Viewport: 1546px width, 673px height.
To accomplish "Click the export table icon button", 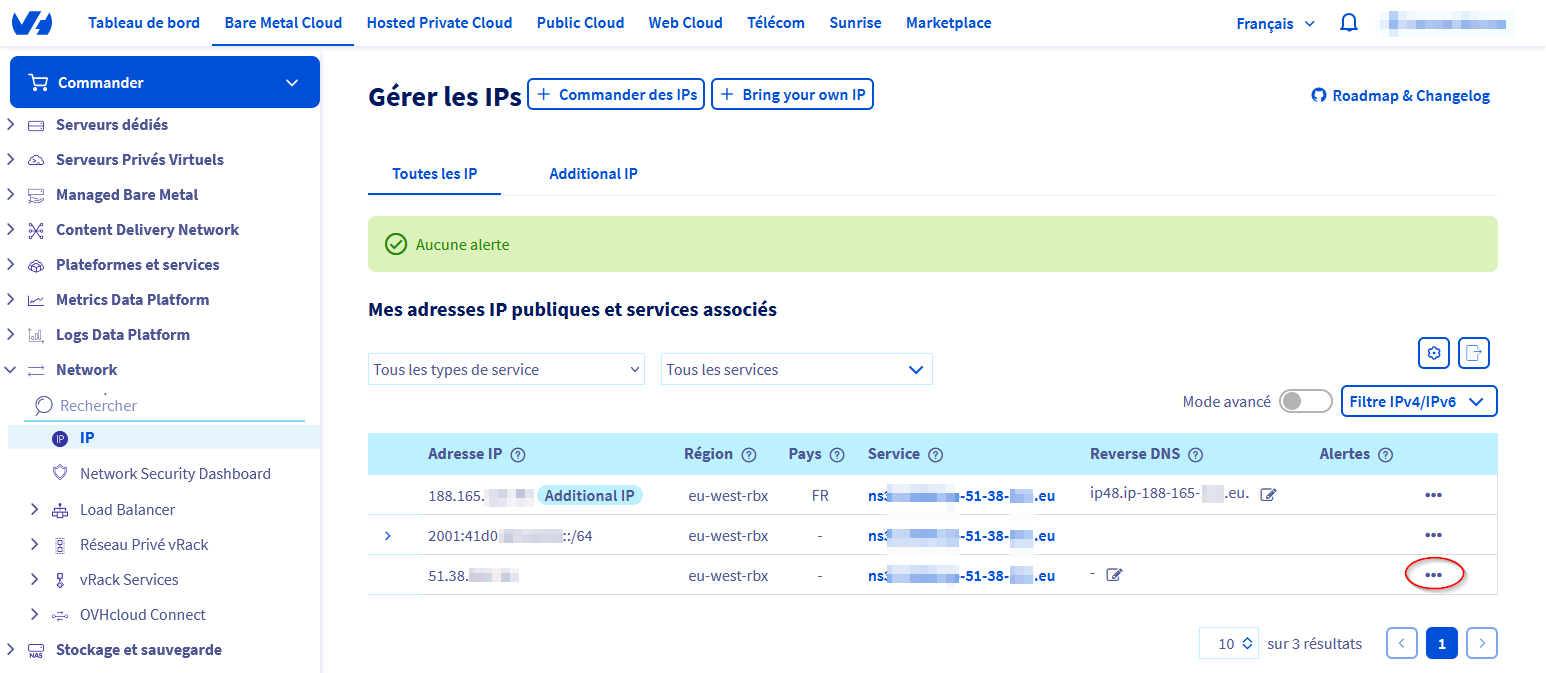I will pyautogui.click(x=1474, y=353).
